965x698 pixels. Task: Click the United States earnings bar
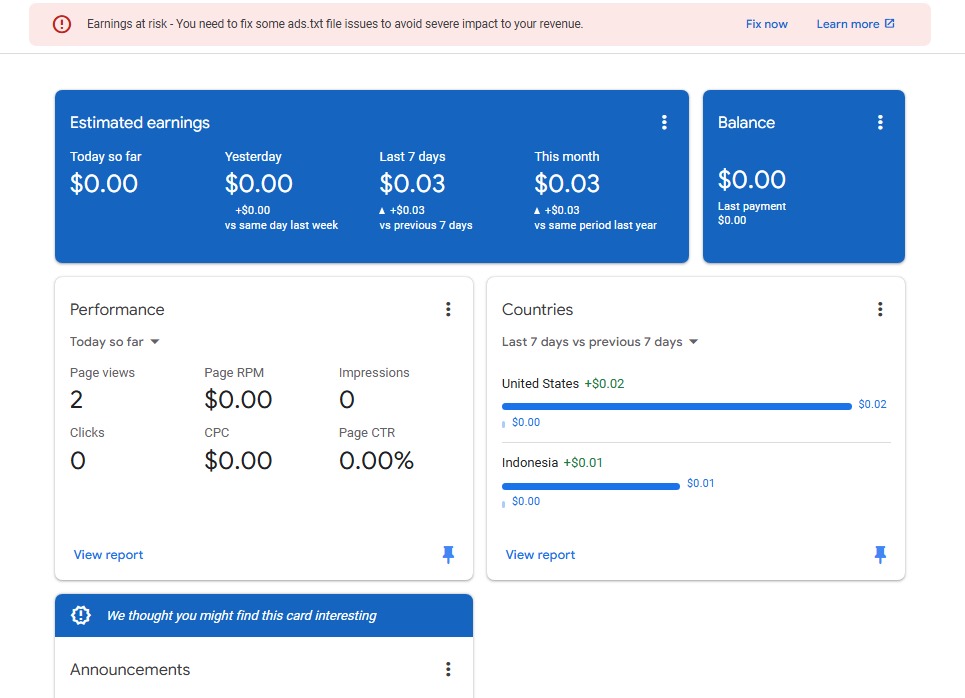coord(676,406)
